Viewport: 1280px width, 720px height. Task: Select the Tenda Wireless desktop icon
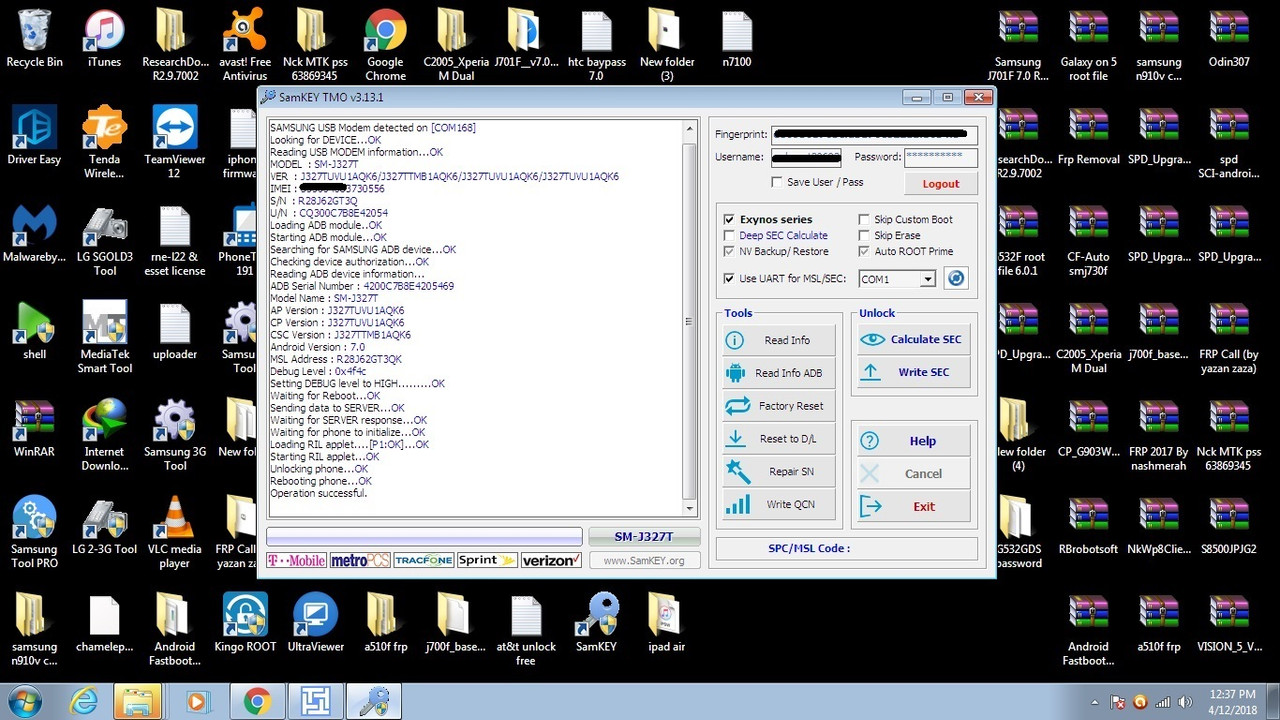[104, 143]
